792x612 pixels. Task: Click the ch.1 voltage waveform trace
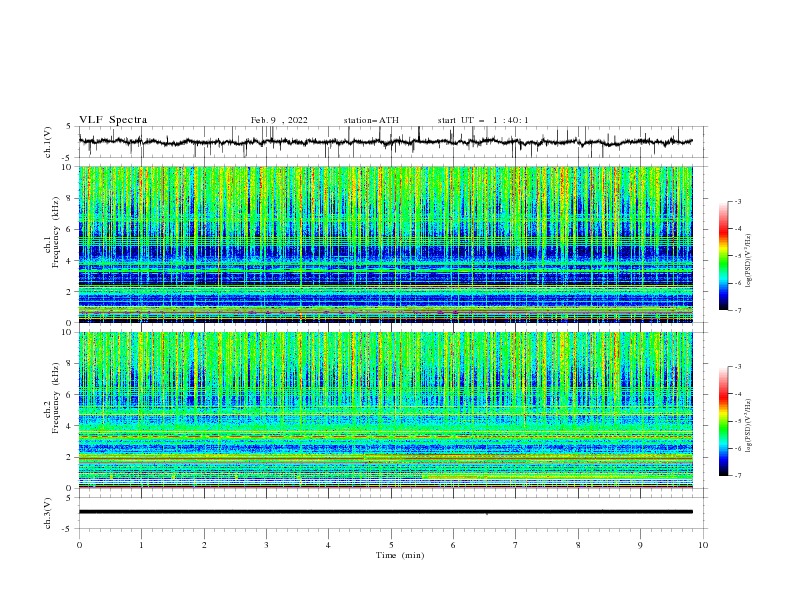tap(385, 142)
